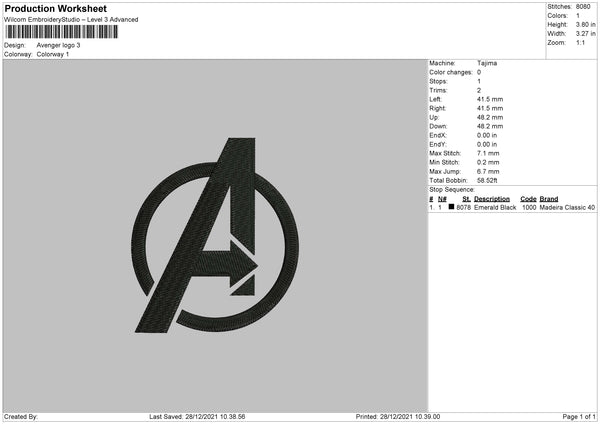Click the Trims value '2'
The image size is (600, 424).
[479, 90]
